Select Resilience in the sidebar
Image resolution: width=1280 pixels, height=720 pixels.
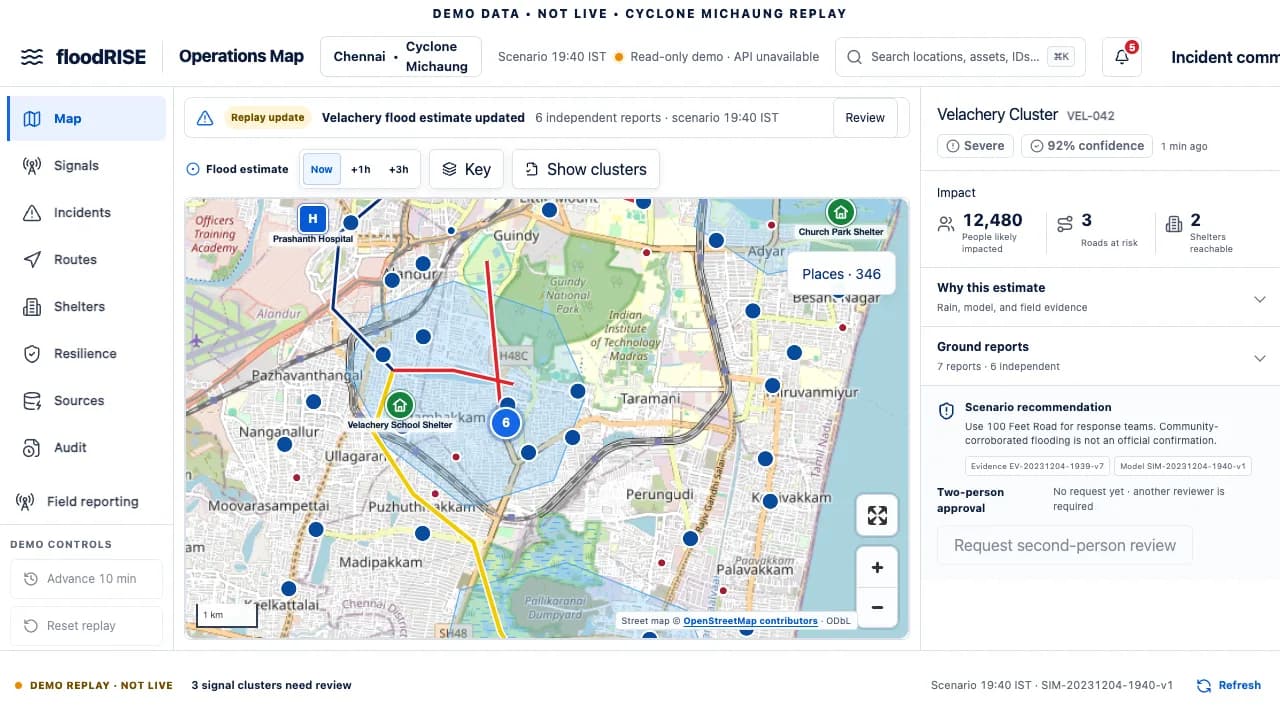click(x=87, y=353)
